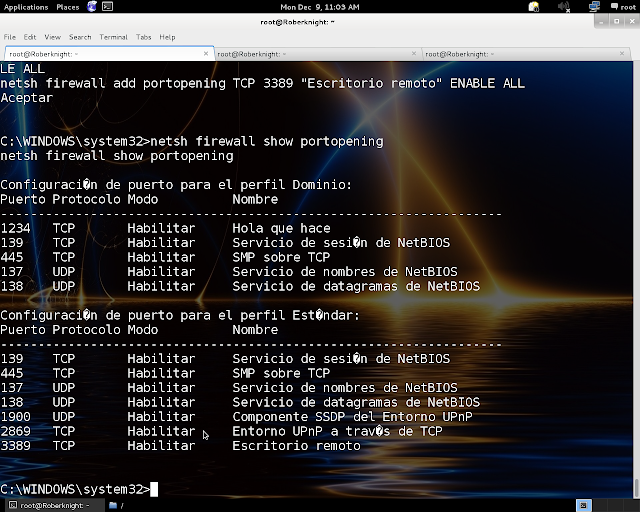This screenshot has height=512, width=640.
Task: Click the terminal vertical scrollbar handle
Action: 636,487
